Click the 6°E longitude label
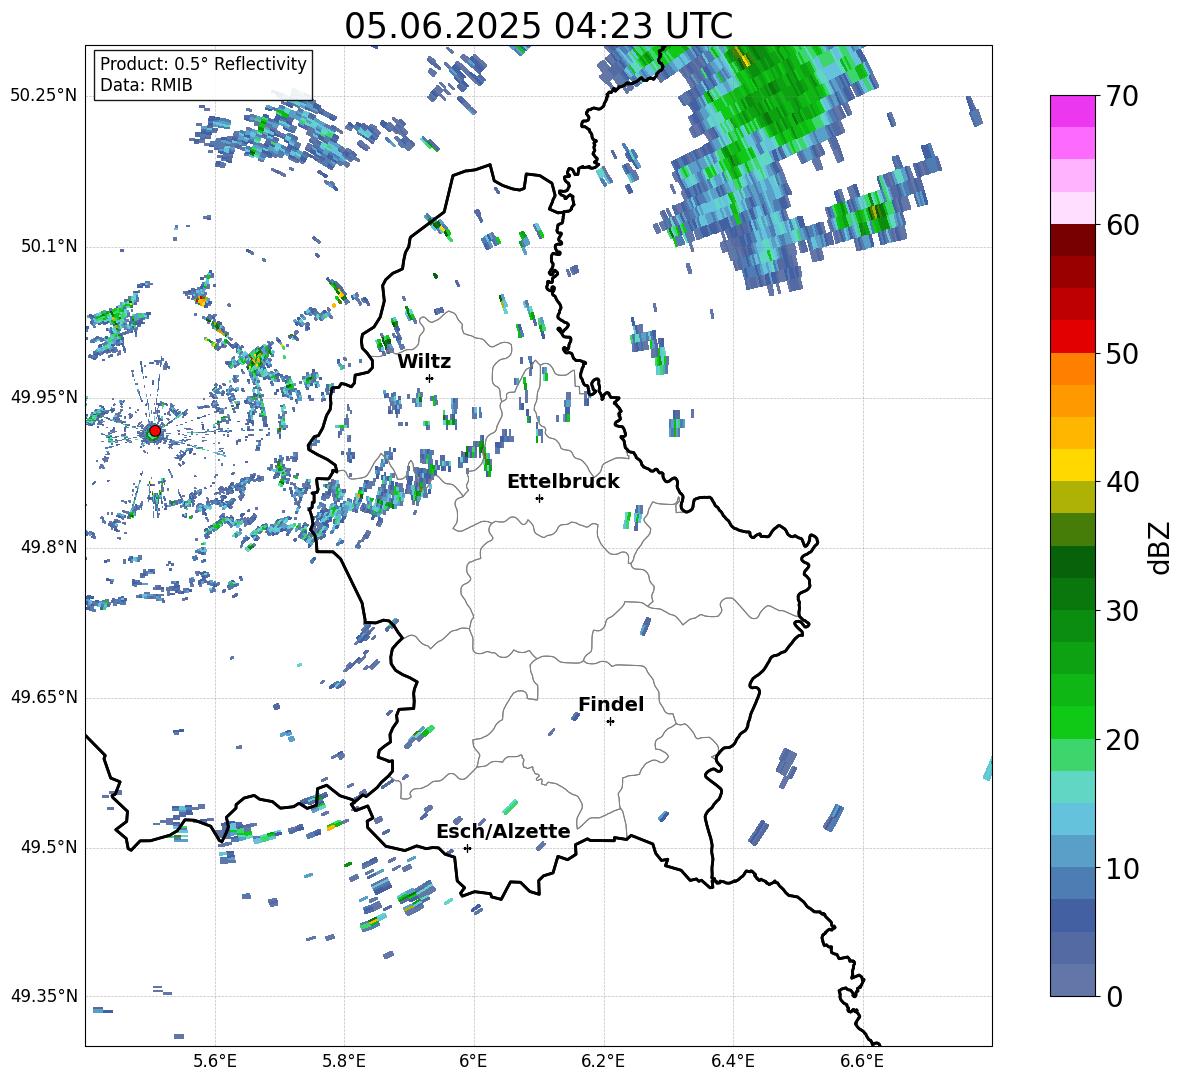This screenshot has height=1081, width=1184. coord(473,1061)
